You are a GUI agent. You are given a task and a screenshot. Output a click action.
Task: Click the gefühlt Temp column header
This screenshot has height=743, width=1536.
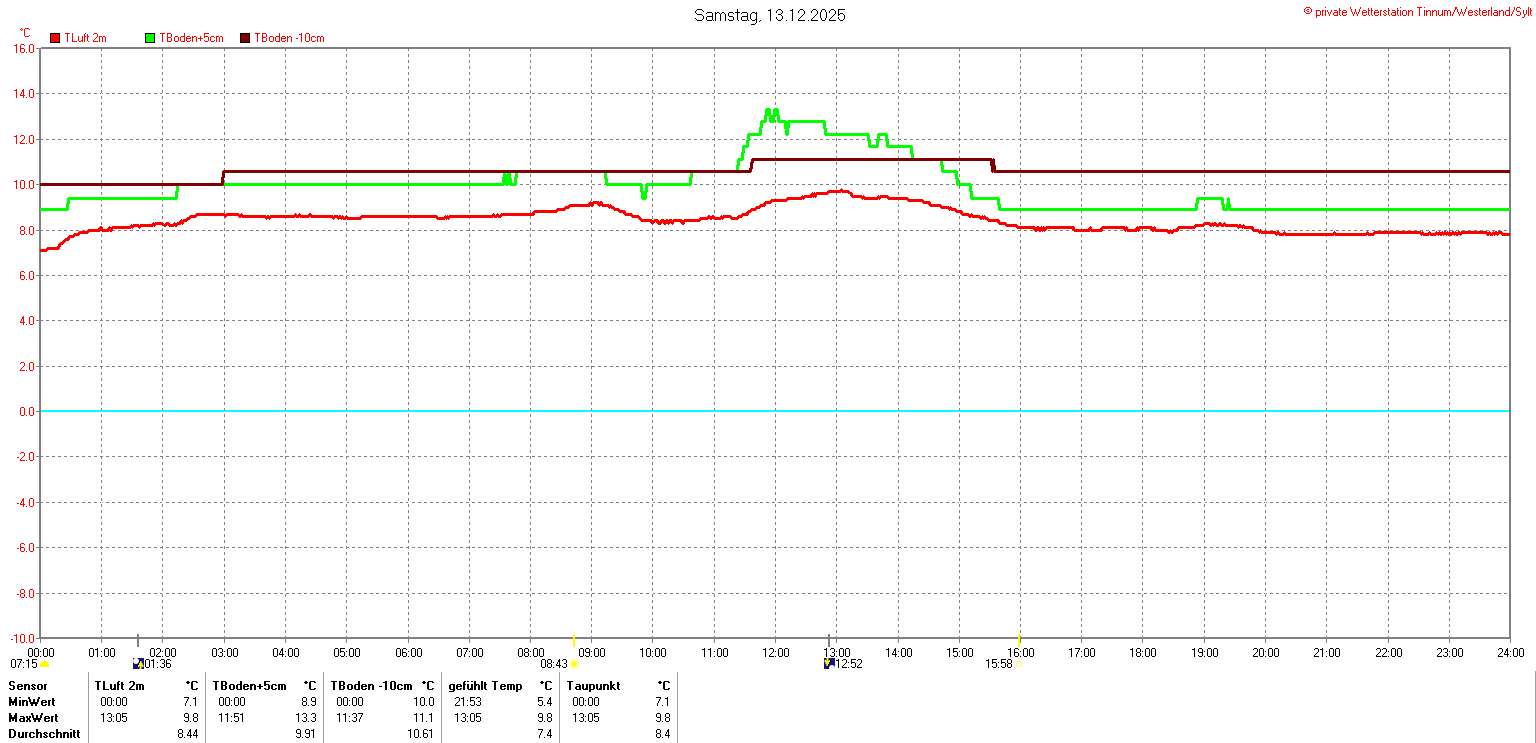point(485,686)
